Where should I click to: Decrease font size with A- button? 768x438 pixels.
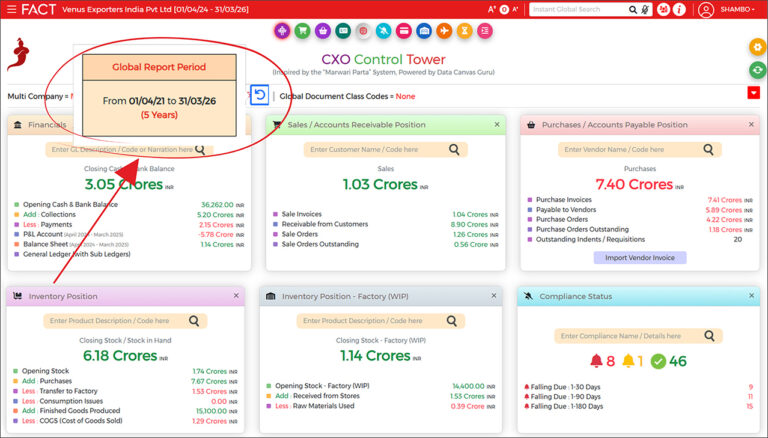pyautogui.click(x=515, y=9)
